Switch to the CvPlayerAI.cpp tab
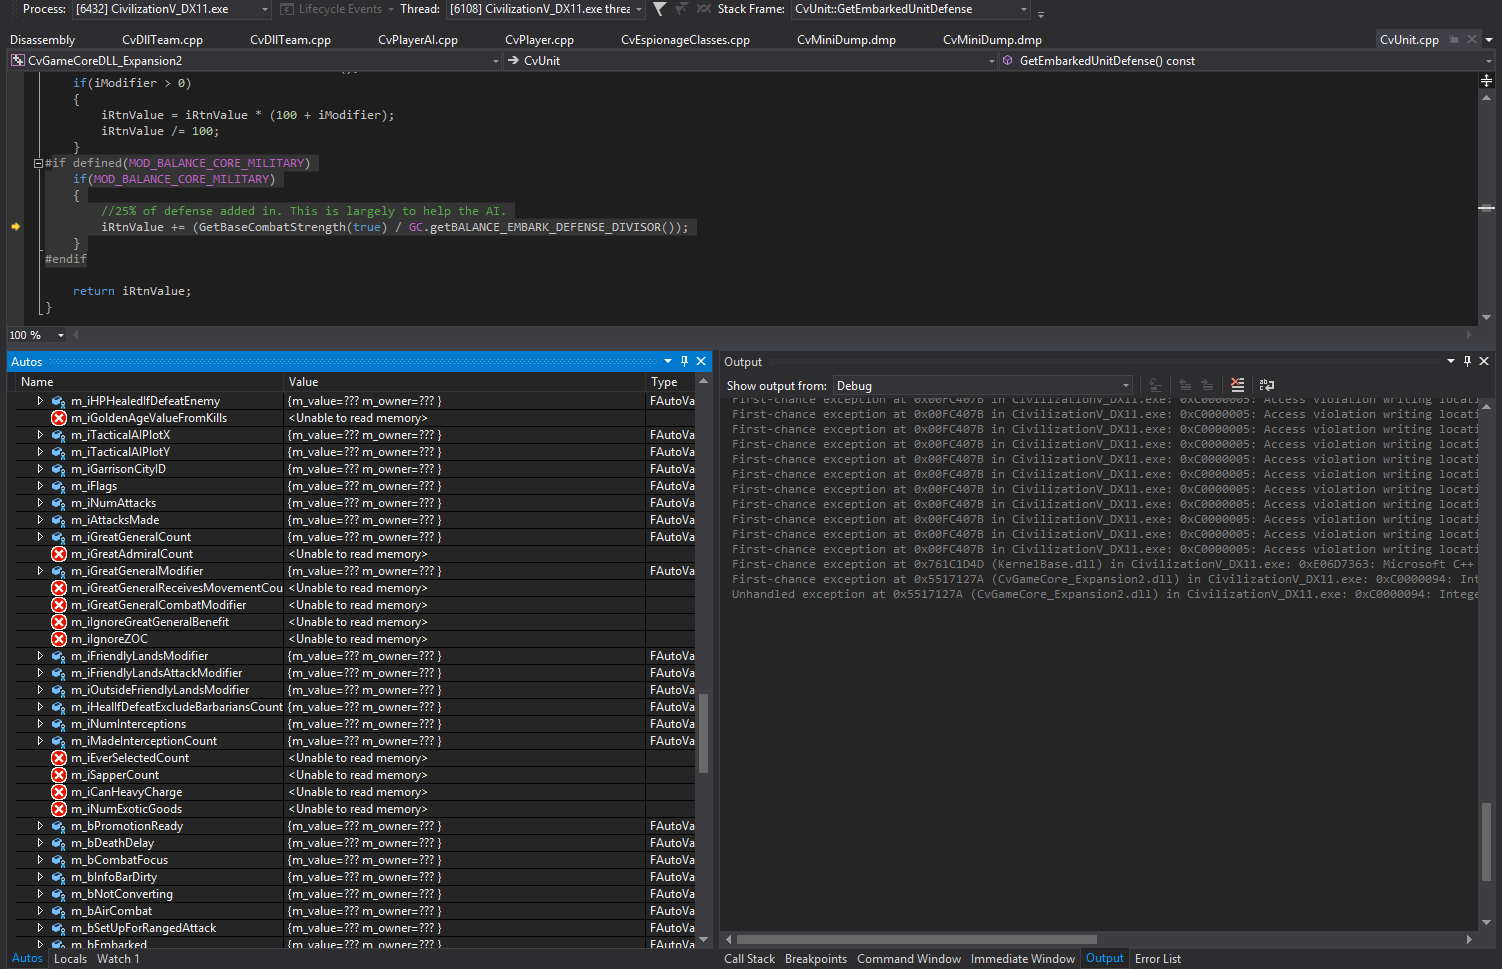The height and width of the screenshot is (969, 1502). [x=418, y=40]
